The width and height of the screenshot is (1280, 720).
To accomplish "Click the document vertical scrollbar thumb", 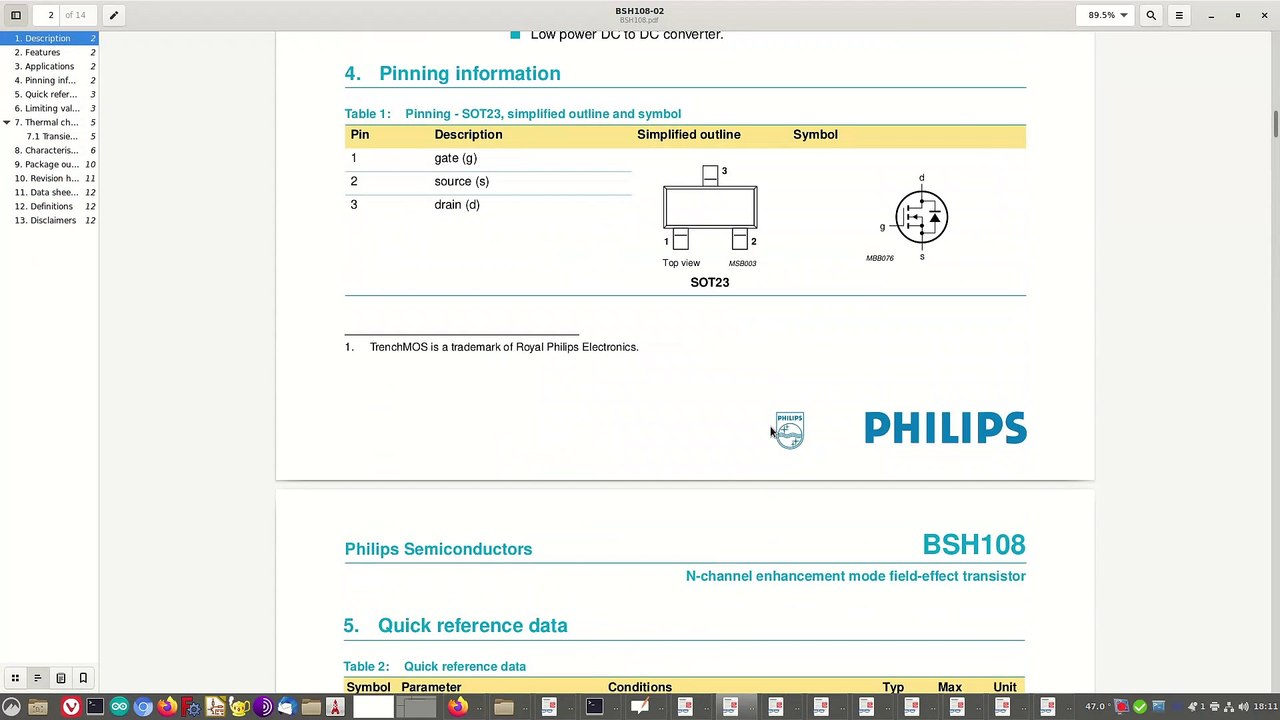I will (1275, 126).
